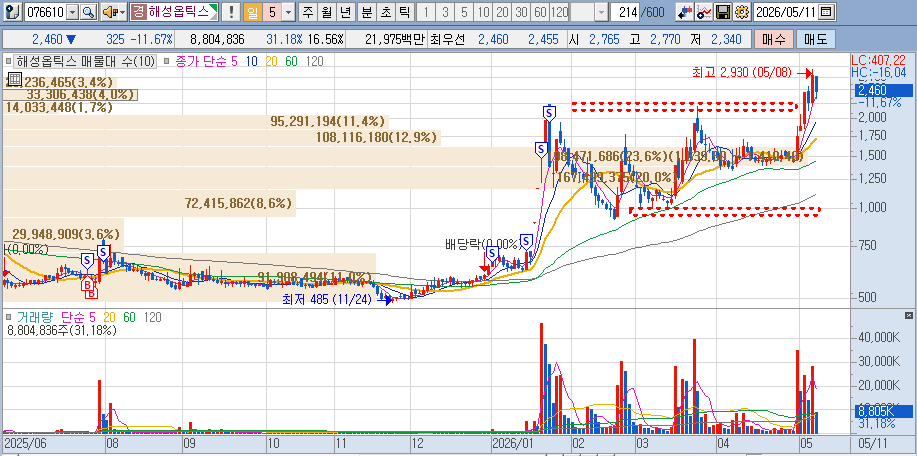Toggle square box beside 해성옵틱스 매물대
The width and height of the screenshot is (917, 456).
[x=9, y=60]
